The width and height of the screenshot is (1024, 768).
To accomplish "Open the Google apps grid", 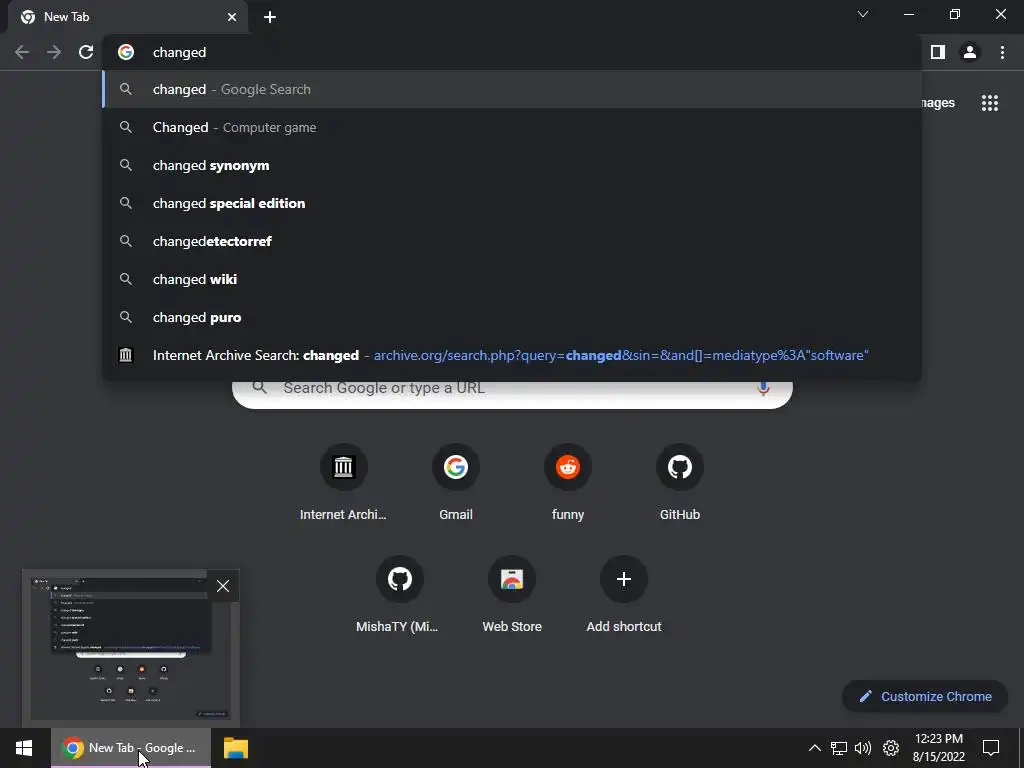I will 989,103.
